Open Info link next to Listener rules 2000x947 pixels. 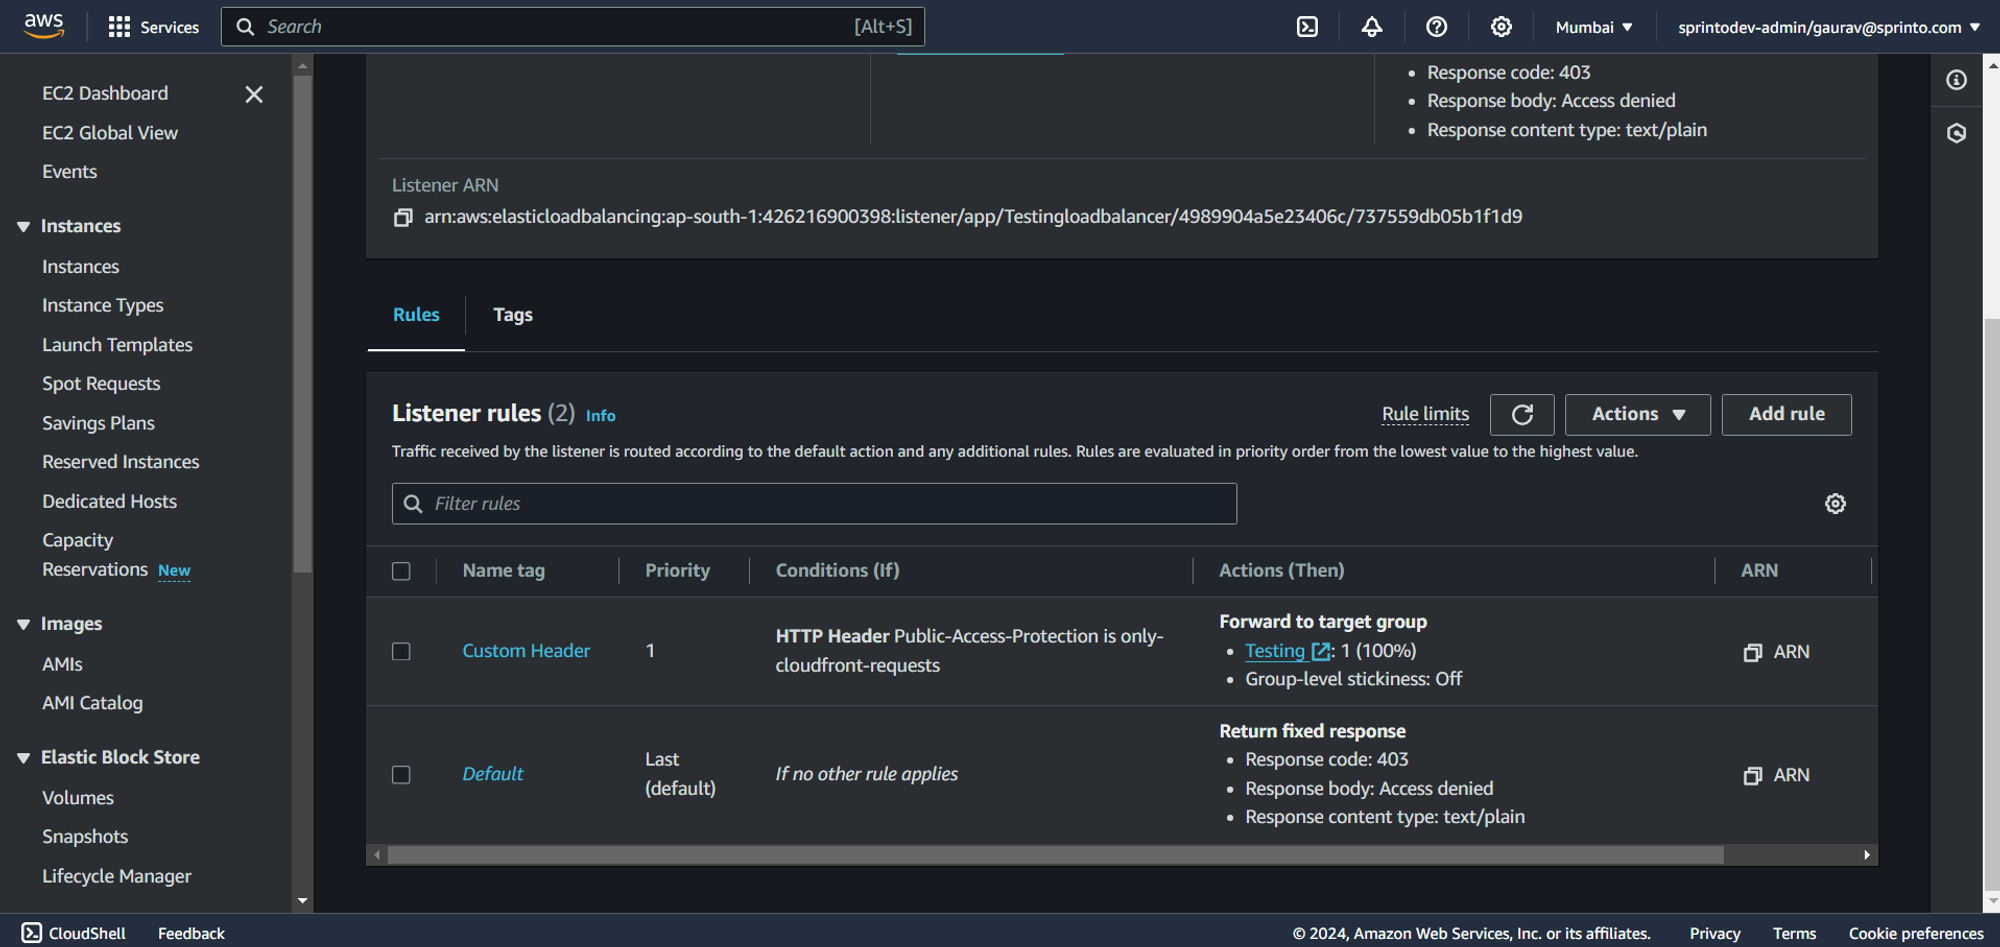(601, 416)
